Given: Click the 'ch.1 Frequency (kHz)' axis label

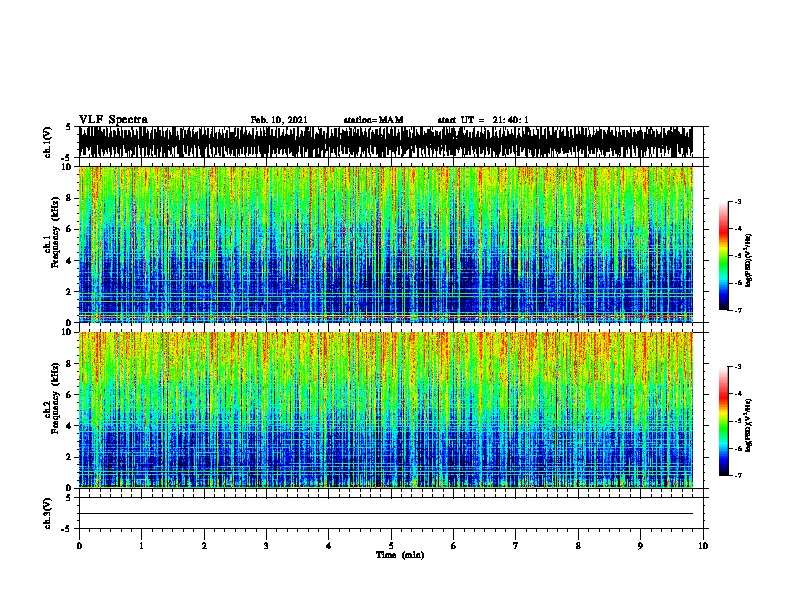Looking at the screenshot, I should point(52,231).
